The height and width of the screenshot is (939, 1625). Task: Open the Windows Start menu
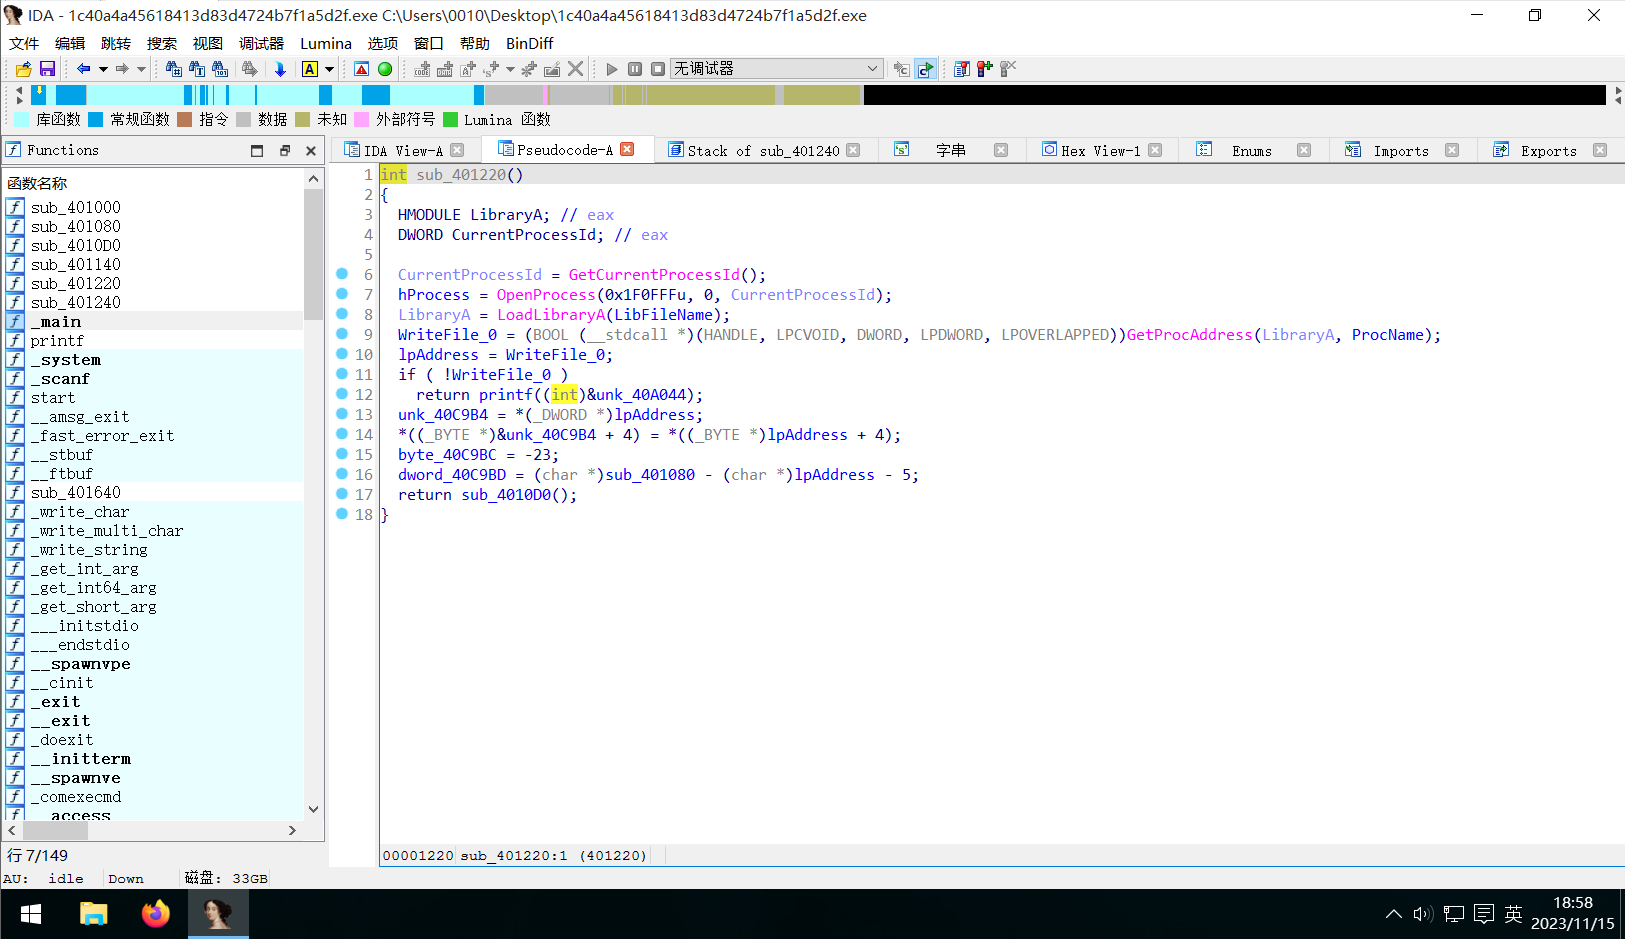point(31,914)
